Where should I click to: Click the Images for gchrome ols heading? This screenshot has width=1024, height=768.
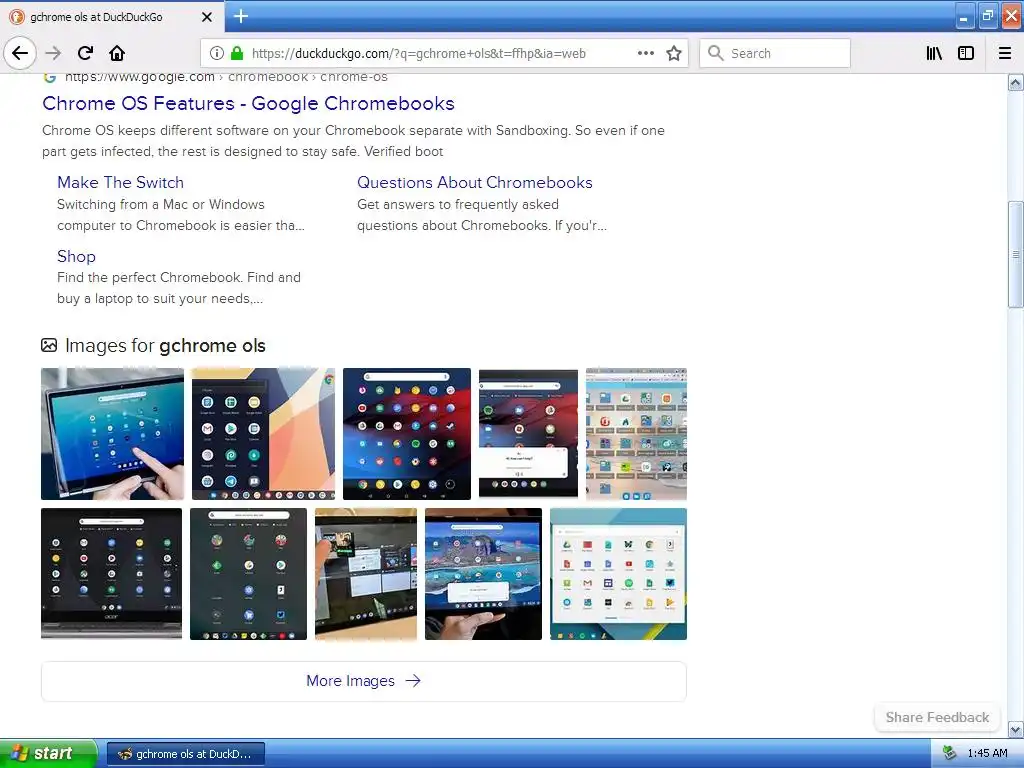coord(165,345)
